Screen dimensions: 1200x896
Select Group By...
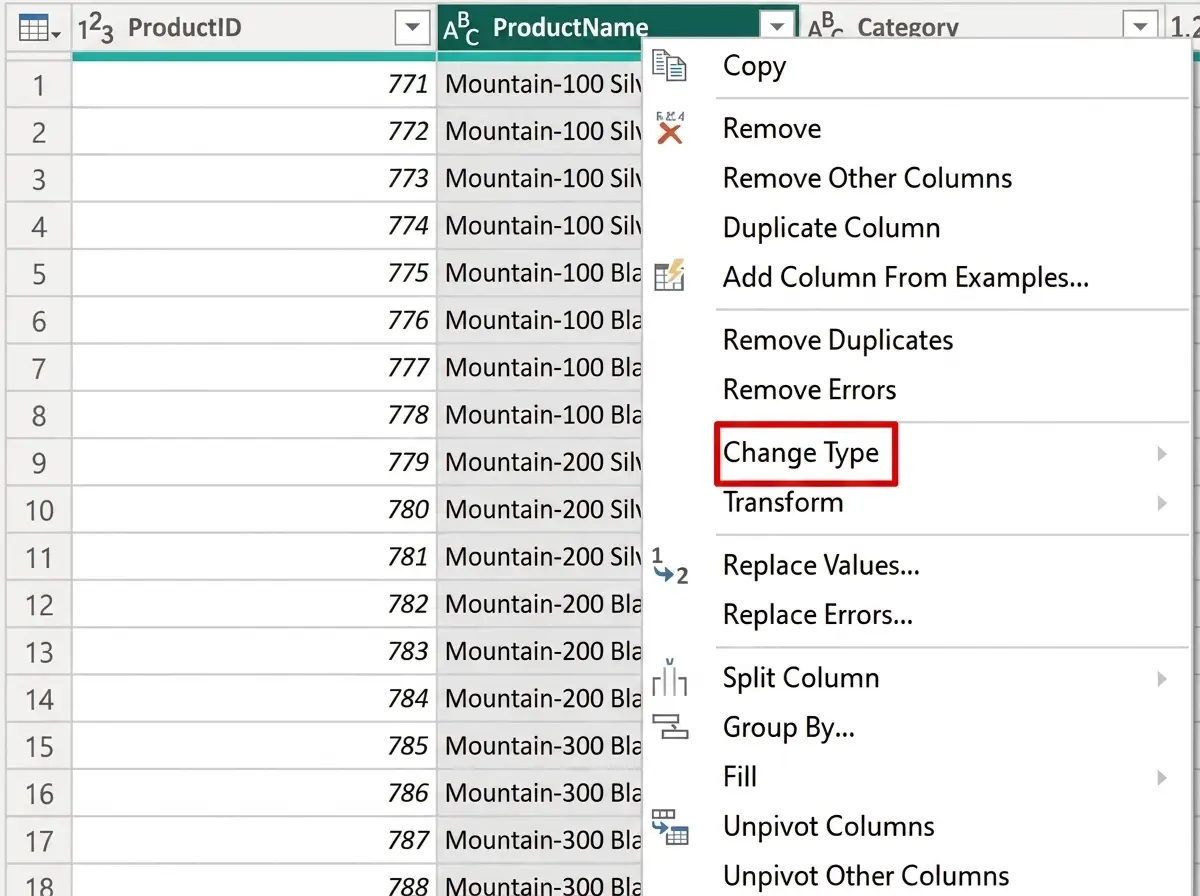tap(789, 728)
